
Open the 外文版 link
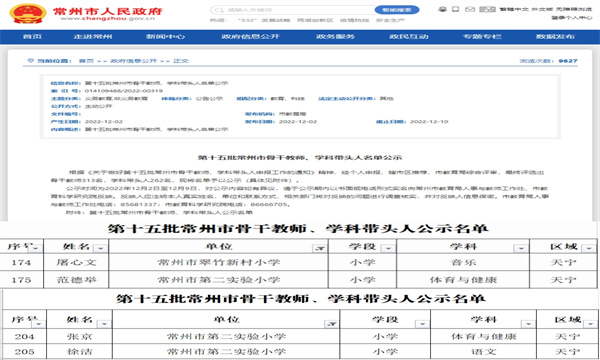pyautogui.click(x=542, y=9)
